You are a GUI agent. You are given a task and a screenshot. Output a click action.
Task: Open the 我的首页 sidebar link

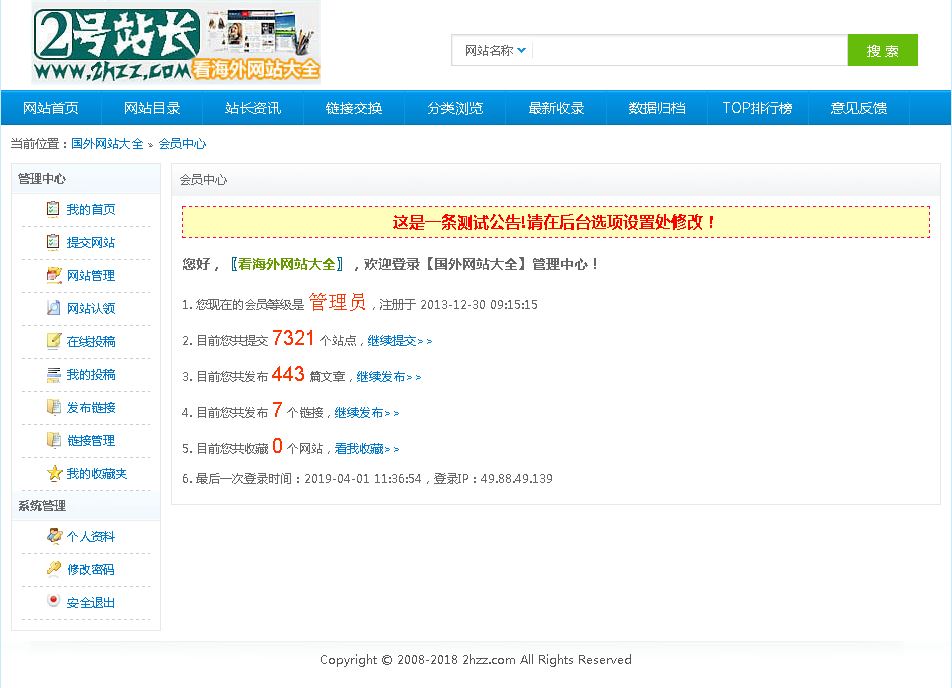tap(91, 209)
